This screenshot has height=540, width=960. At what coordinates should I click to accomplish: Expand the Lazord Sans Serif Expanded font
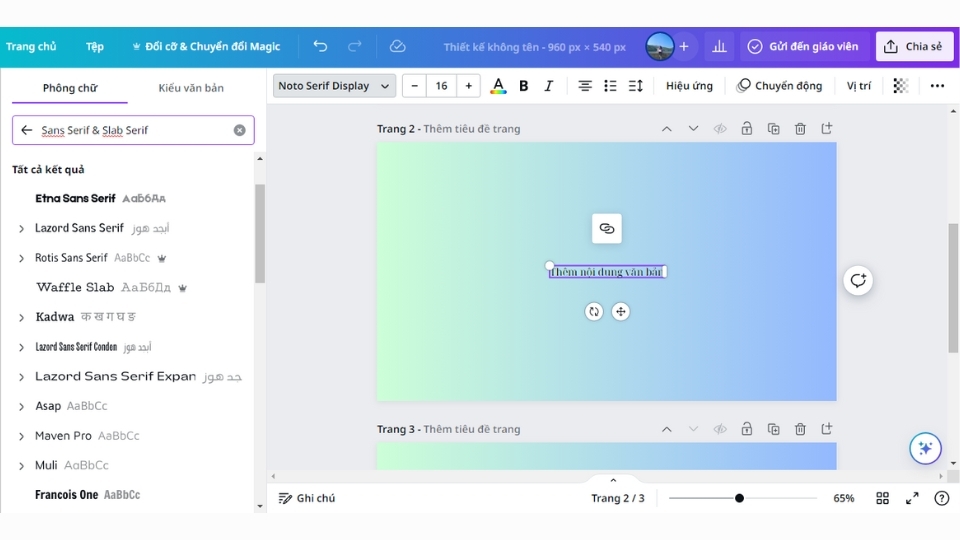pyautogui.click(x=21, y=377)
